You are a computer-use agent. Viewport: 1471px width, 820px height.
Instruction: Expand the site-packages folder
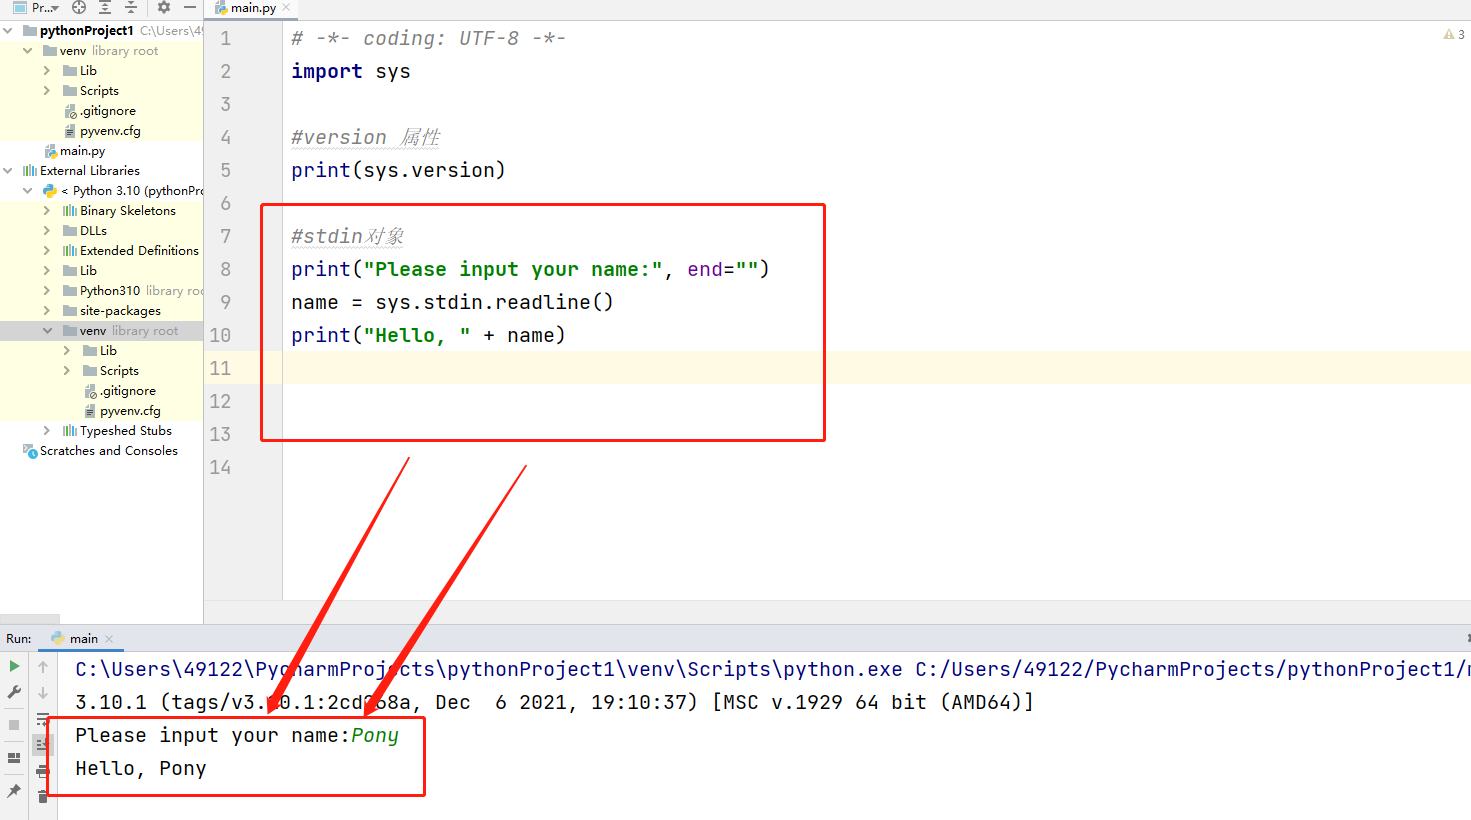[x=47, y=311]
